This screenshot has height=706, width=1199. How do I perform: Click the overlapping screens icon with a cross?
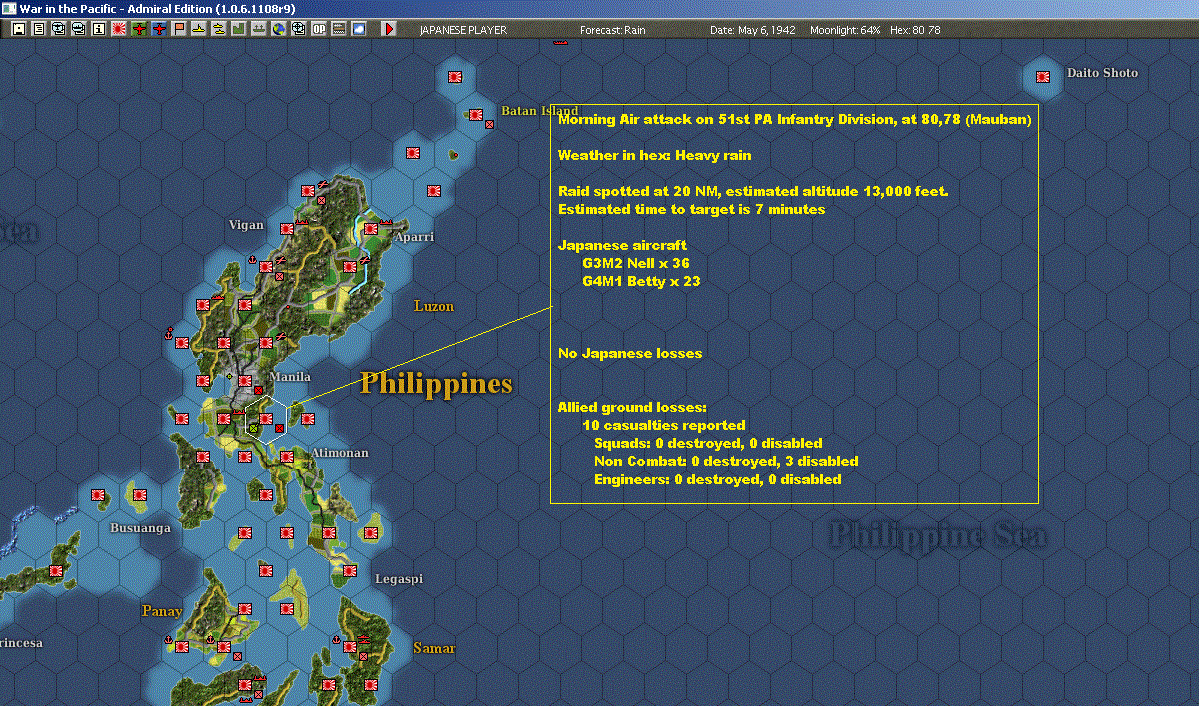pyautogui.click(x=58, y=29)
